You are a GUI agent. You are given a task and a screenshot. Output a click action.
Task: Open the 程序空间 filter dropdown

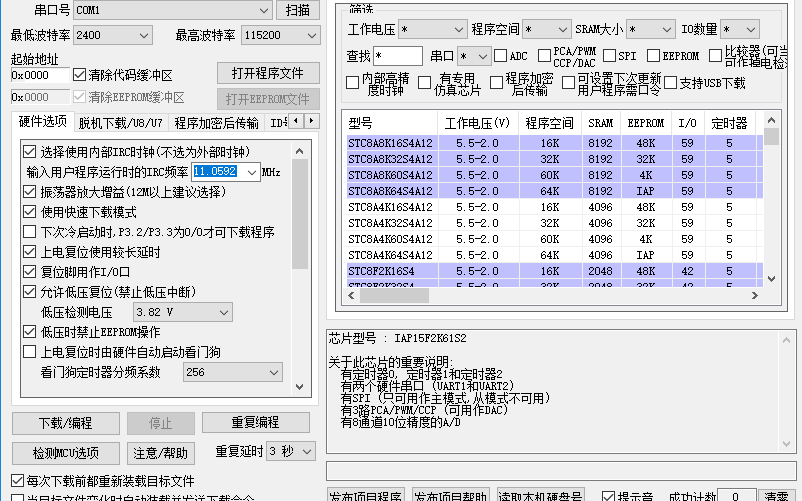click(547, 30)
